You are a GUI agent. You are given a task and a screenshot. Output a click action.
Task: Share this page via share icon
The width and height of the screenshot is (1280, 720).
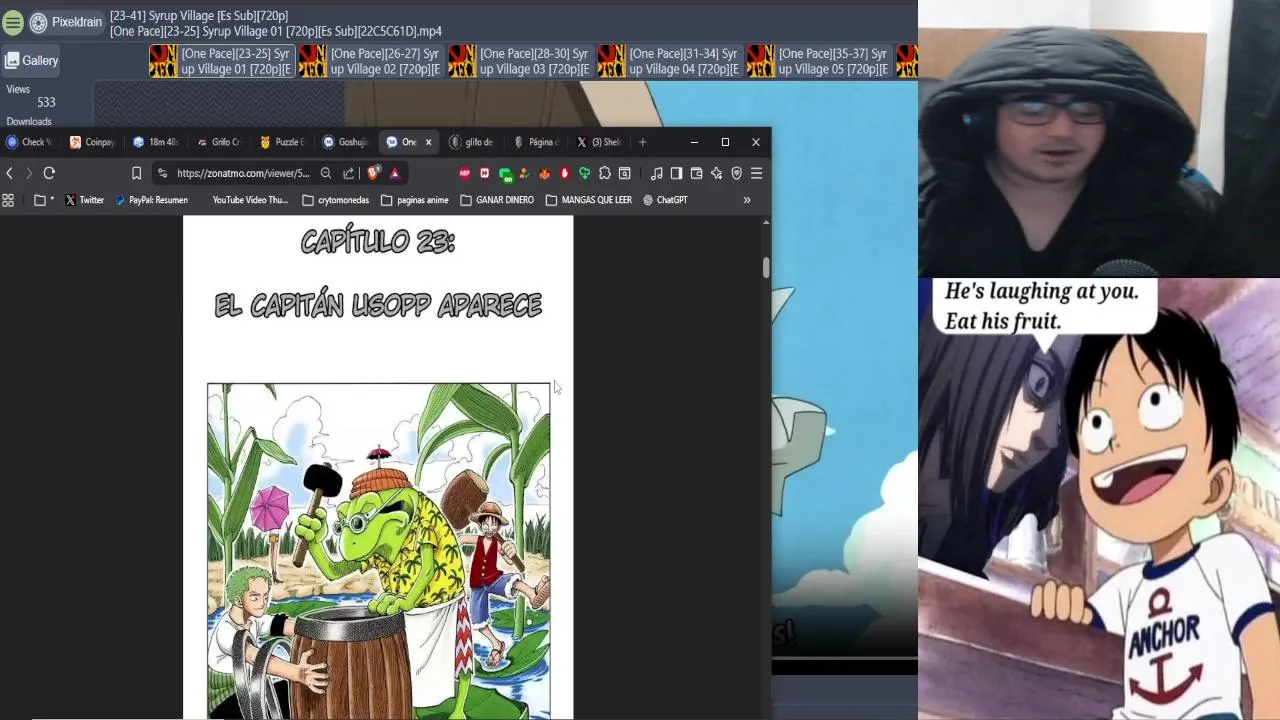(x=348, y=173)
